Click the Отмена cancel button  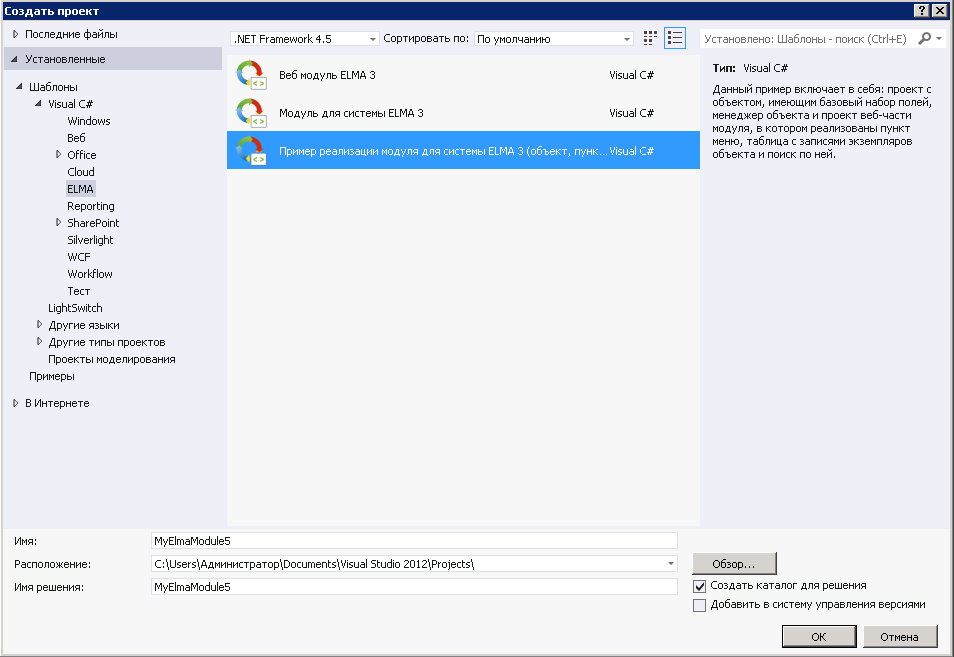(x=898, y=636)
